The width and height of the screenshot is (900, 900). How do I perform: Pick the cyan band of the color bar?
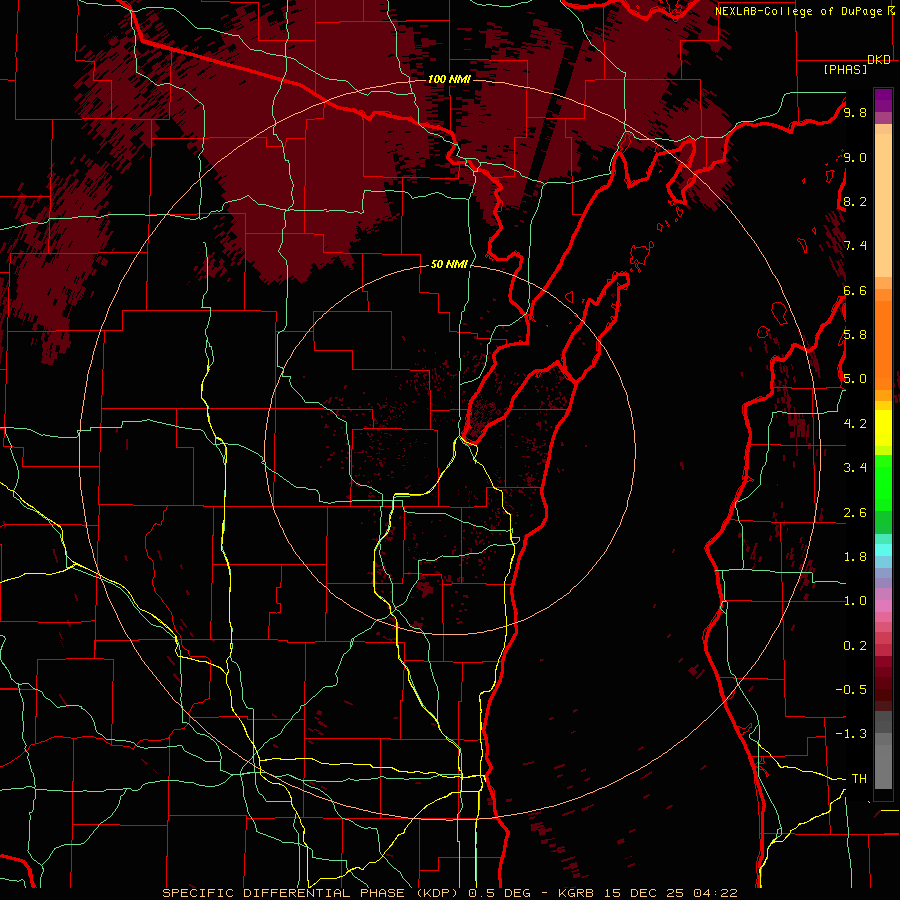(x=883, y=550)
